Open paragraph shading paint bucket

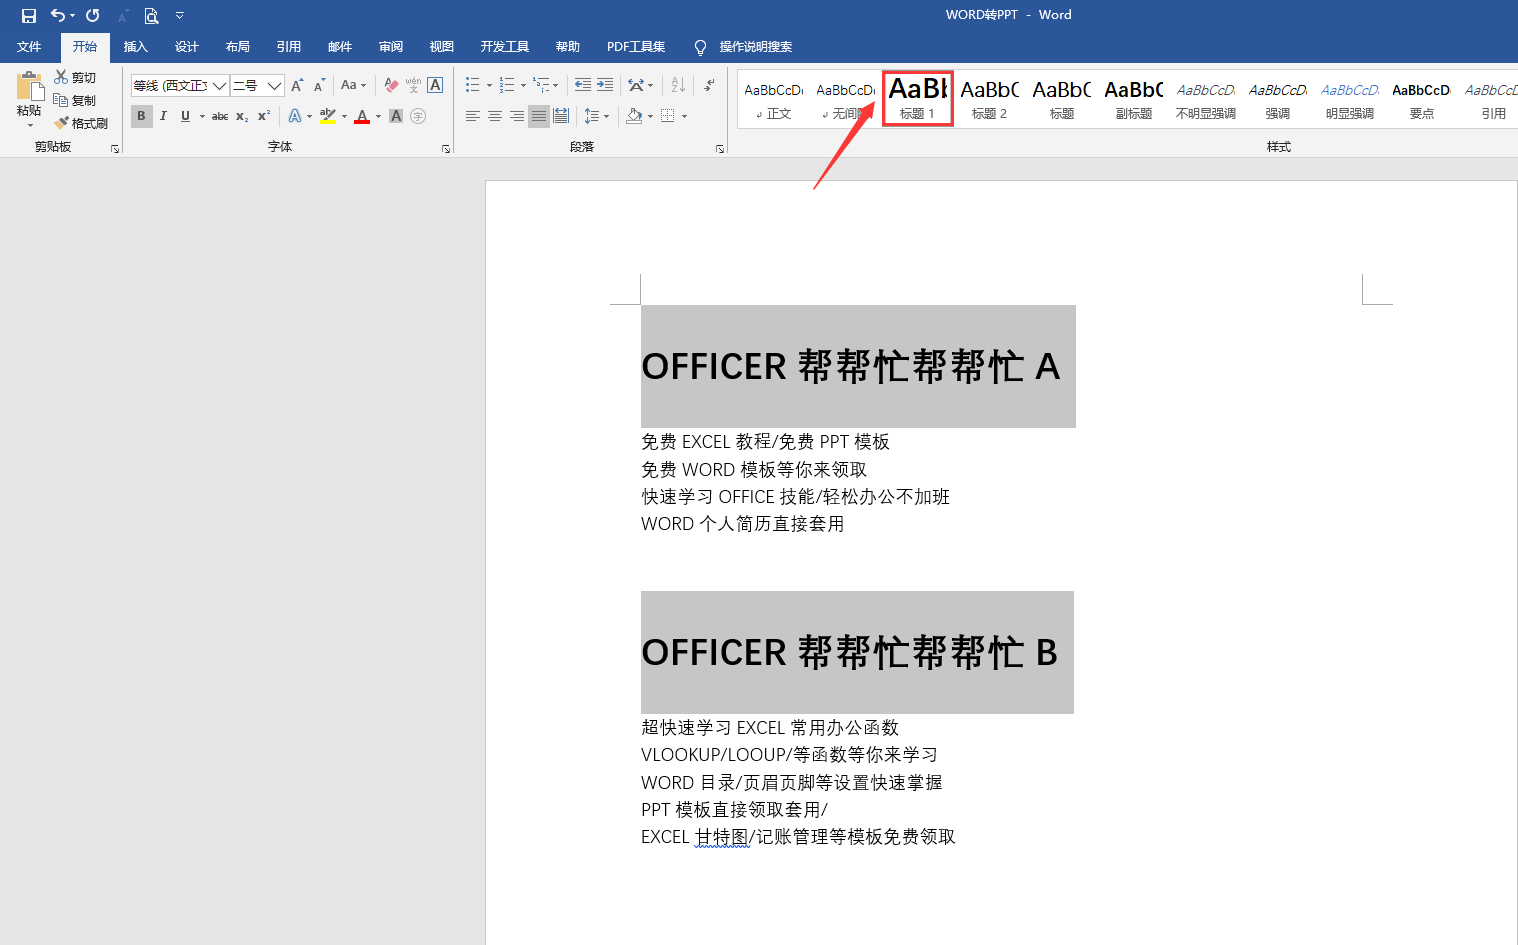coord(634,116)
